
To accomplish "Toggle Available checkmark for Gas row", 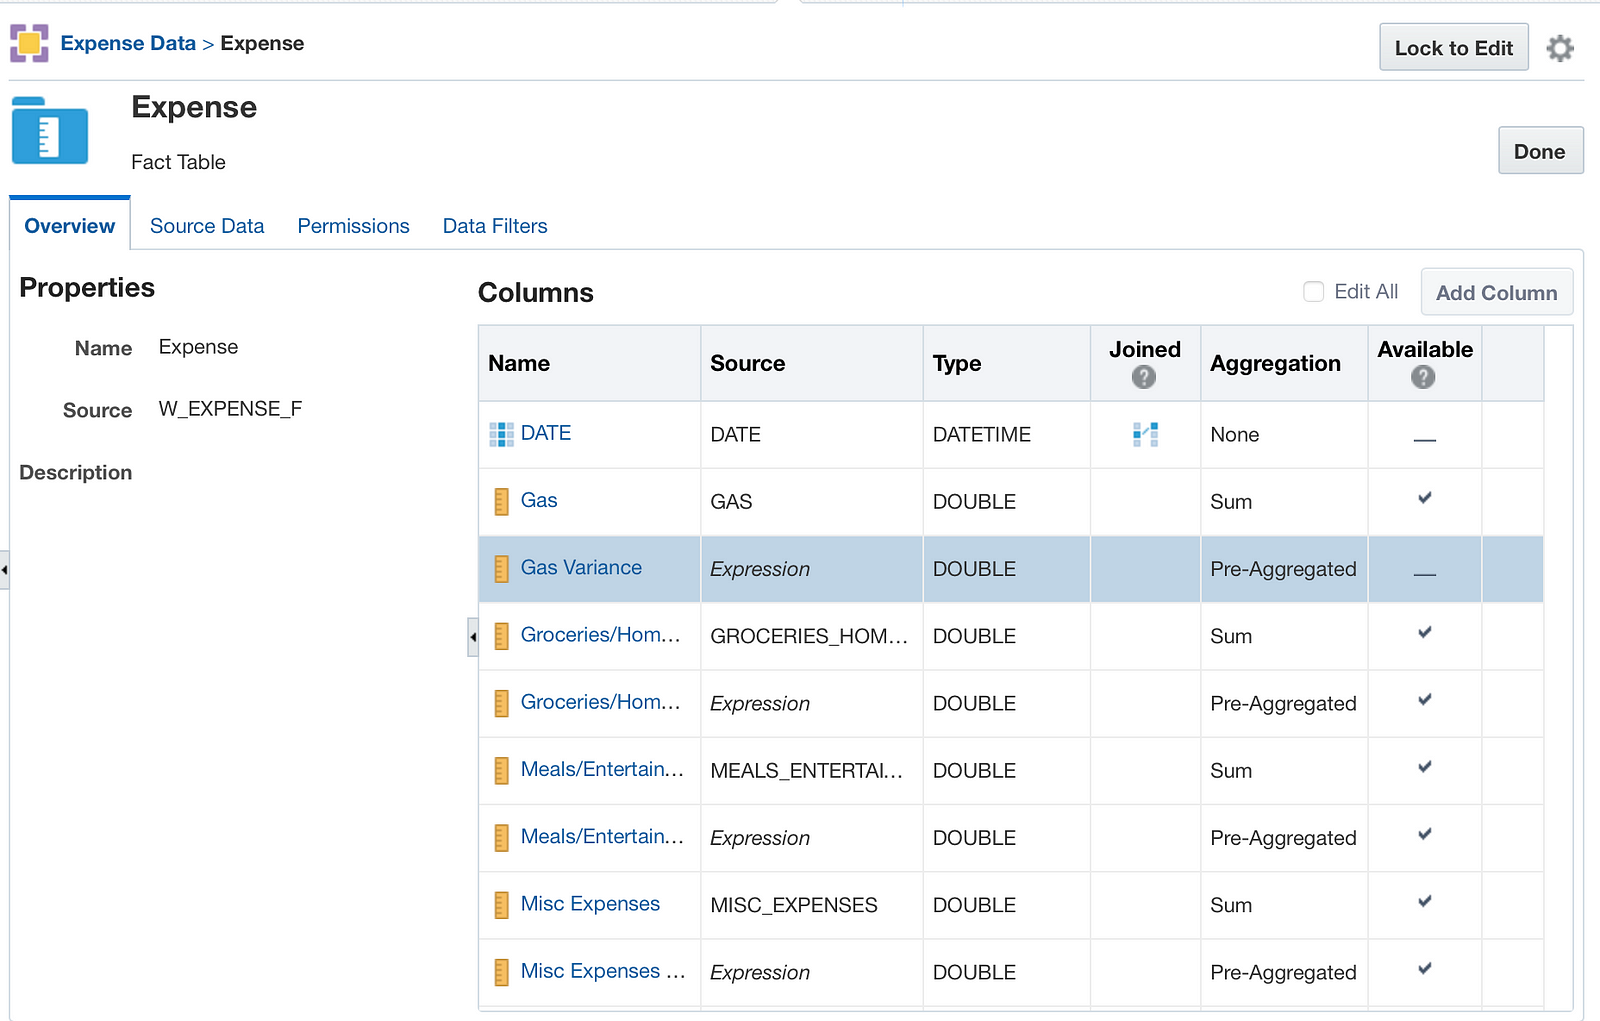I will (x=1425, y=498).
